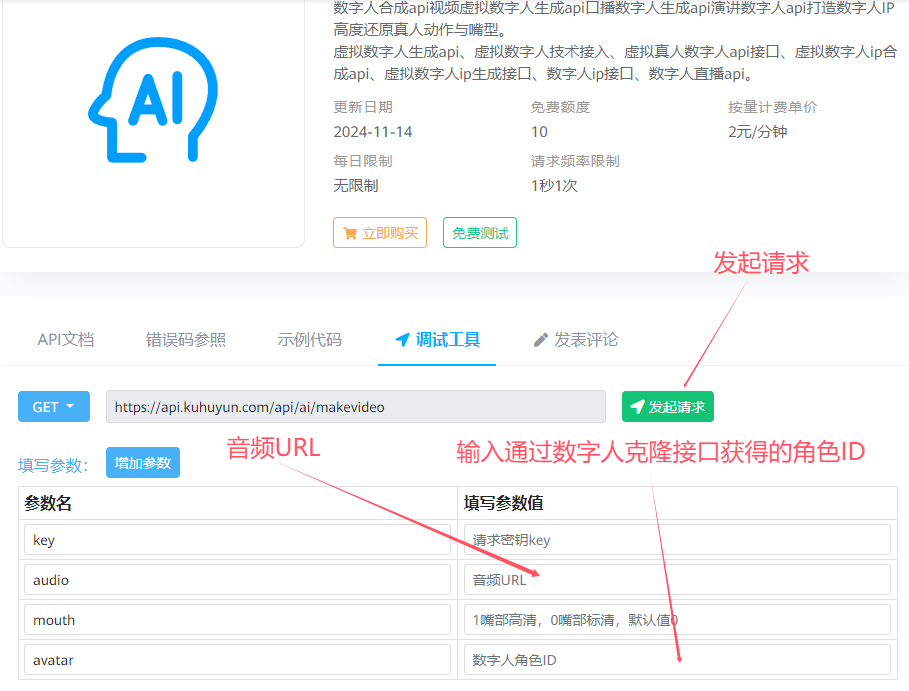Click the shopping cart icon on 立即购买
Image resolution: width=909 pixels, height=691 pixels.
tap(349, 233)
